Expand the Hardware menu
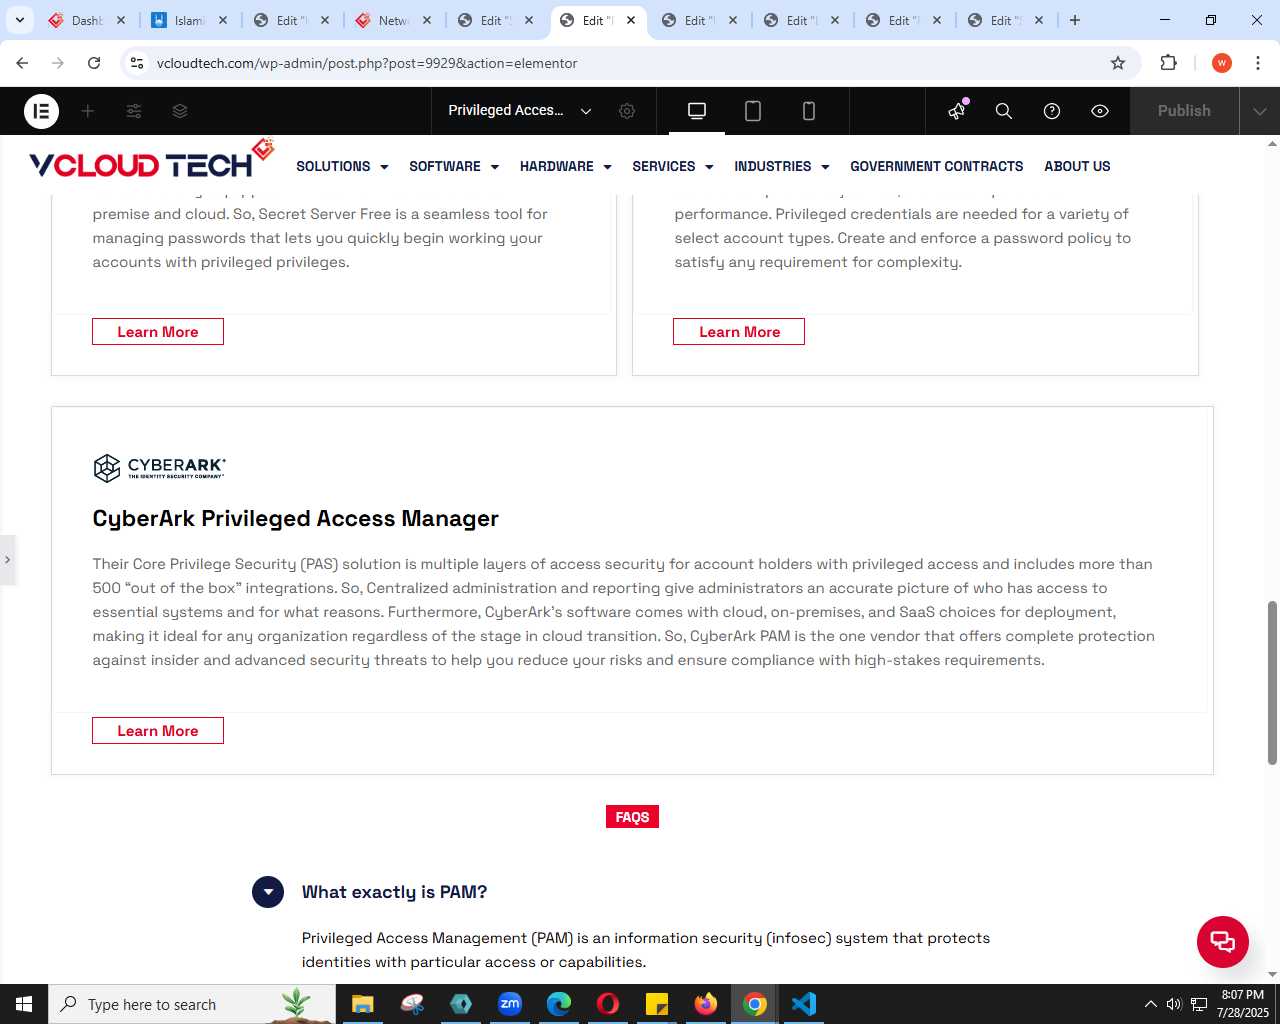 click(566, 166)
